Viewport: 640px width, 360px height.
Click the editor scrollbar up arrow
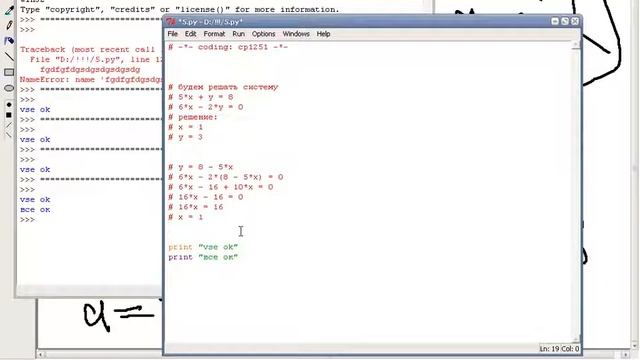tap(576, 45)
